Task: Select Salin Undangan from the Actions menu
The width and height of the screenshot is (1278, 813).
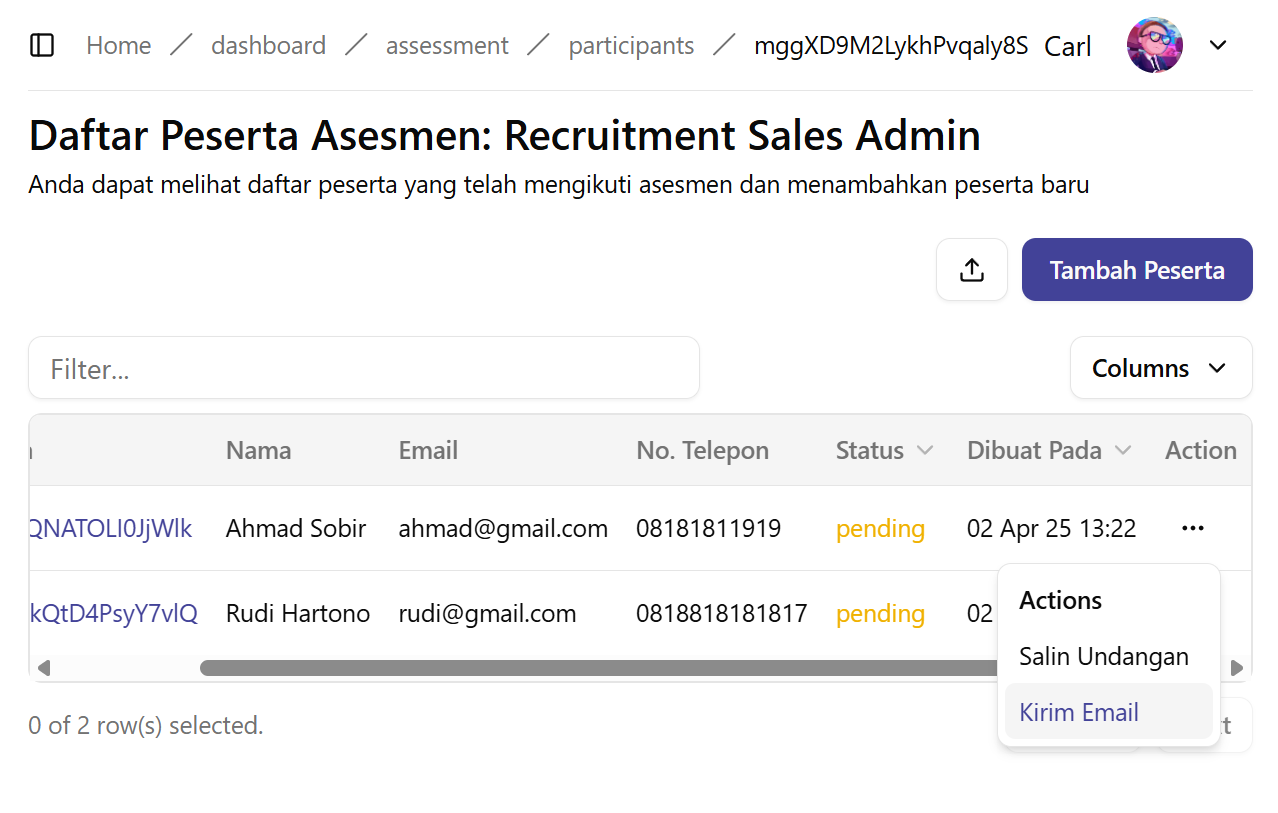Action: click(1103, 657)
